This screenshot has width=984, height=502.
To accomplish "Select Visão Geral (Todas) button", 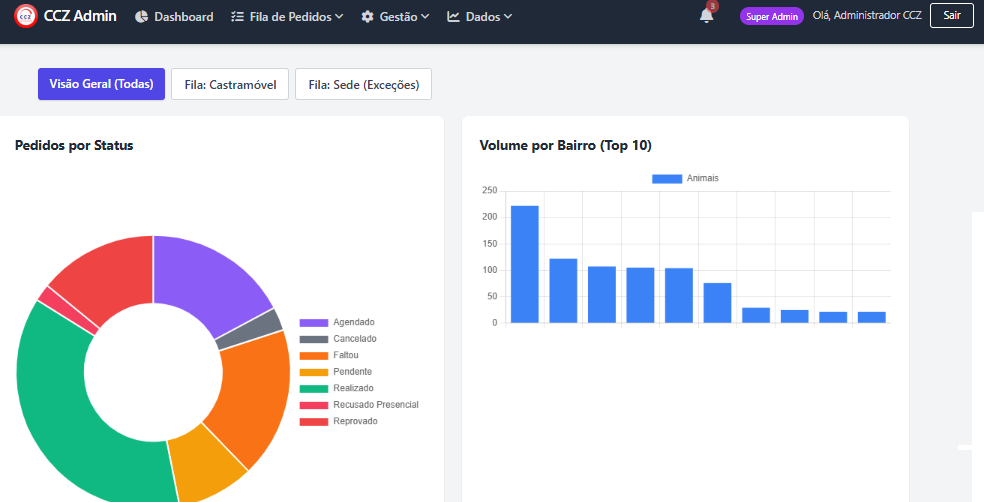I will (x=102, y=84).
